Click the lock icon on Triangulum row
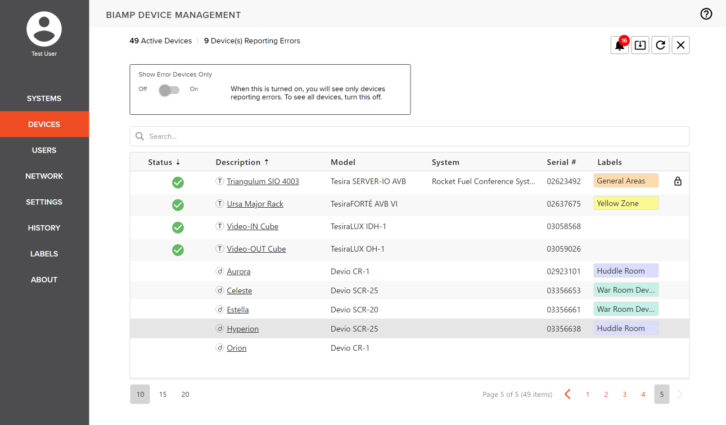 click(678, 181)
